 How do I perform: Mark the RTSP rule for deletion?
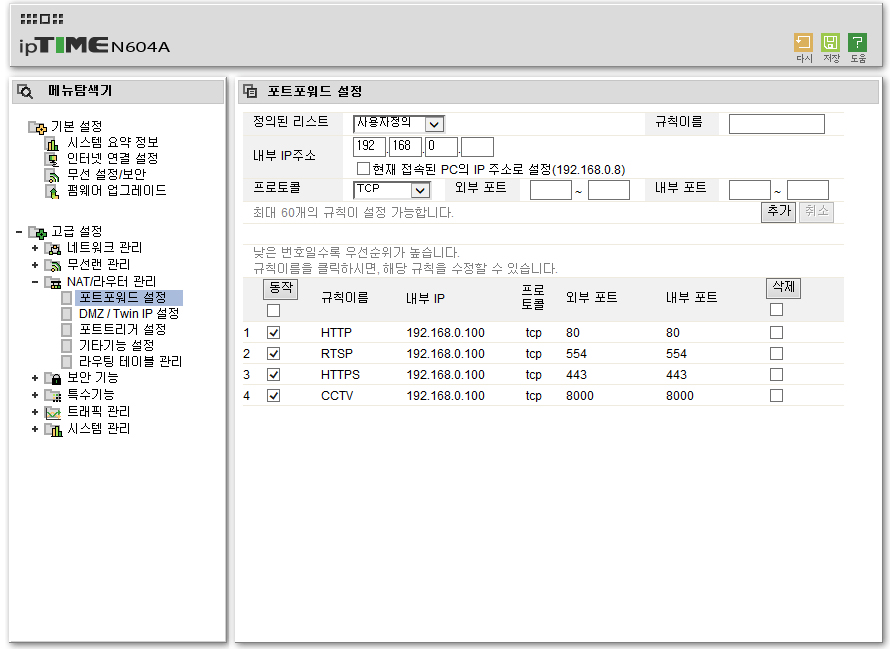pos(776,353)
